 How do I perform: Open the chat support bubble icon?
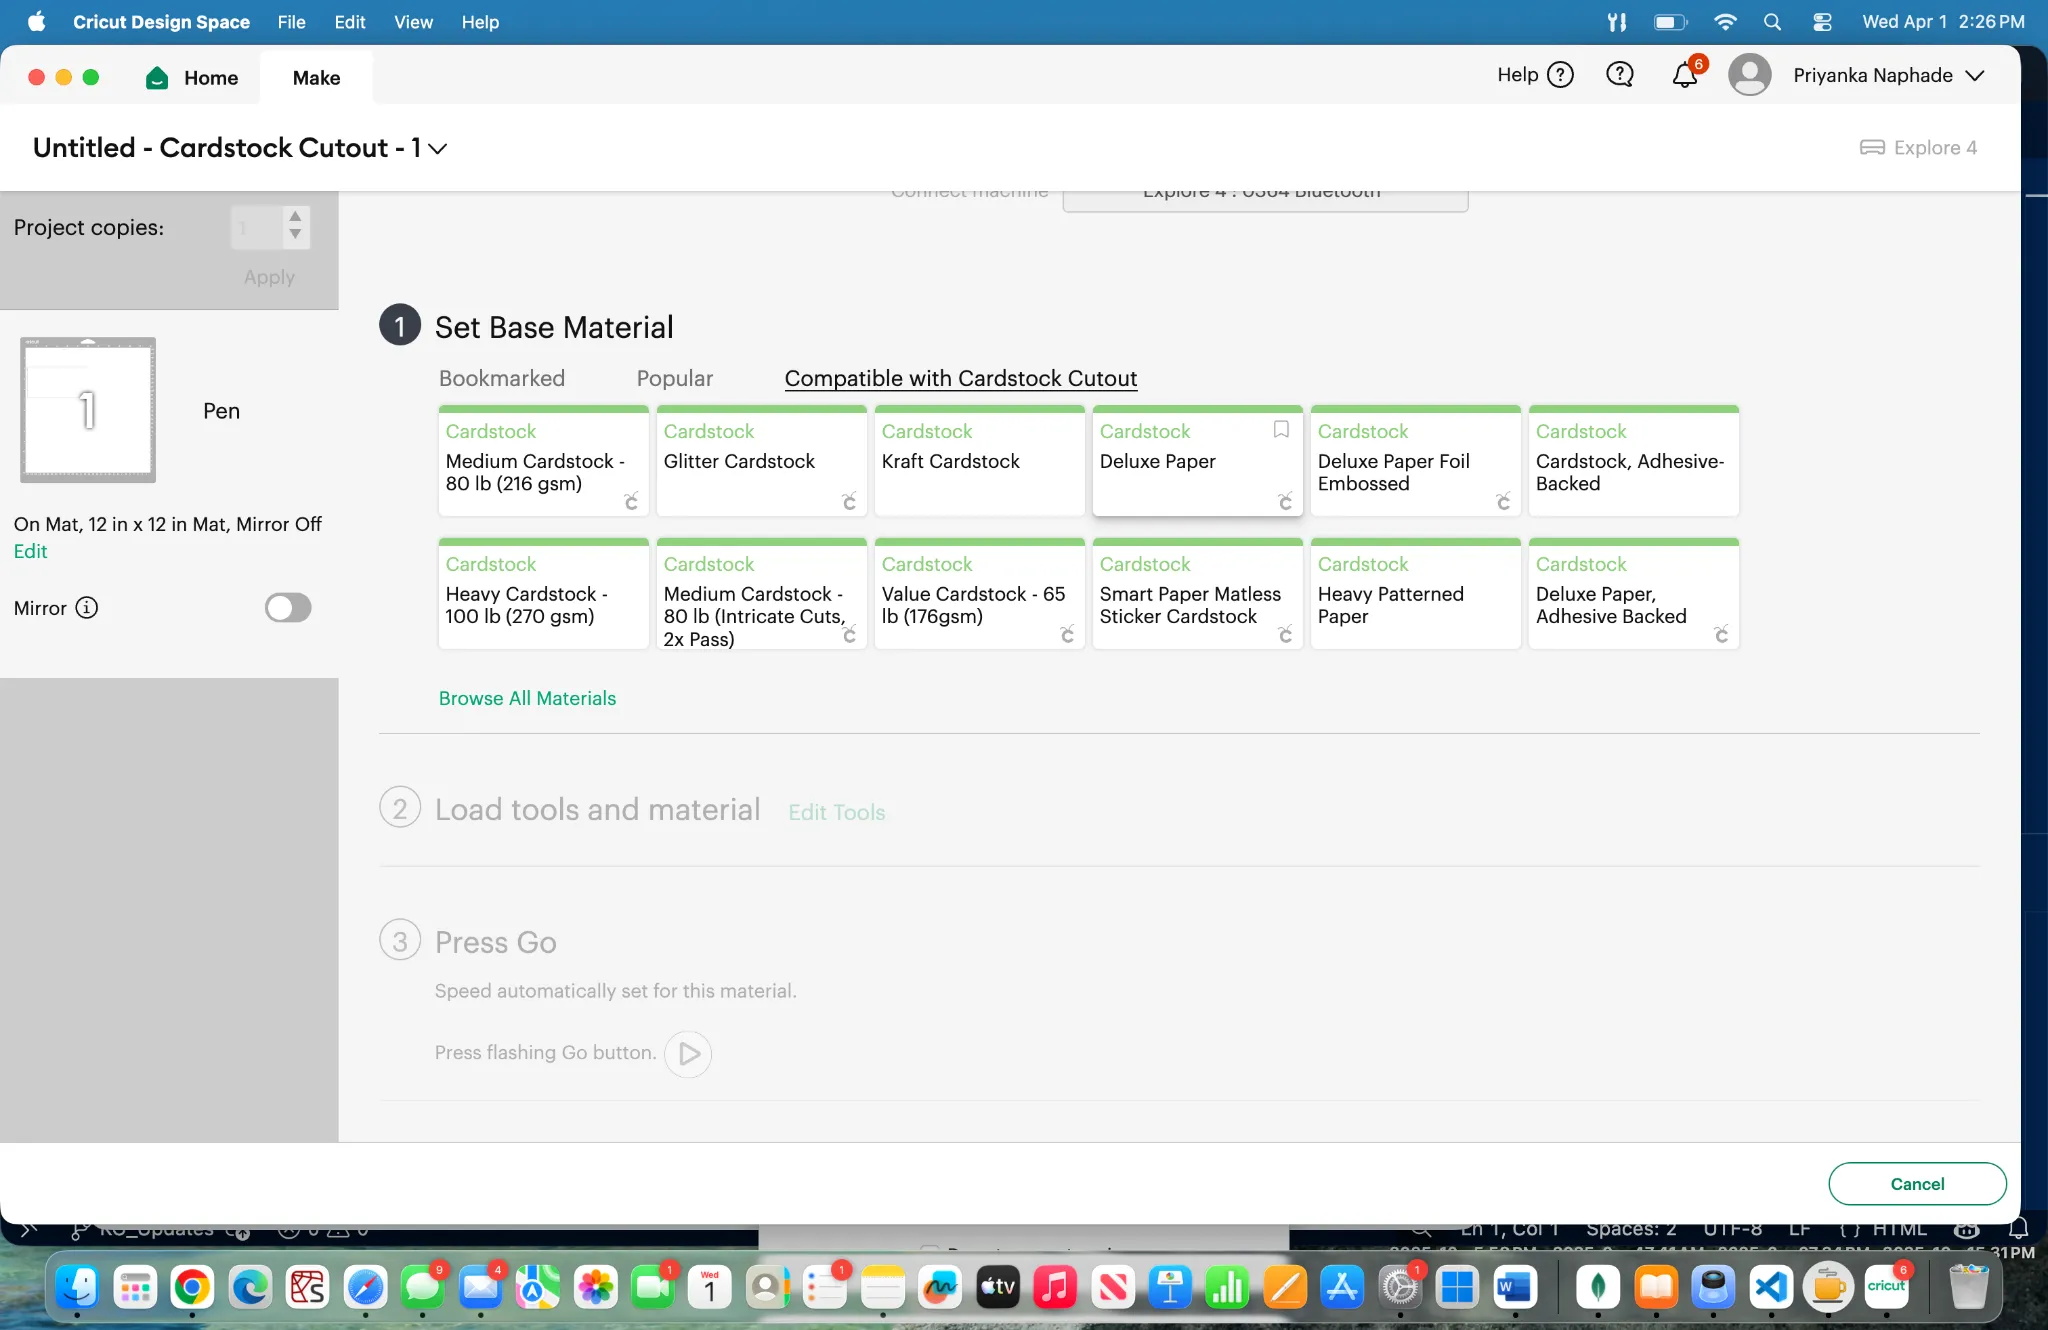point(1620,75)
